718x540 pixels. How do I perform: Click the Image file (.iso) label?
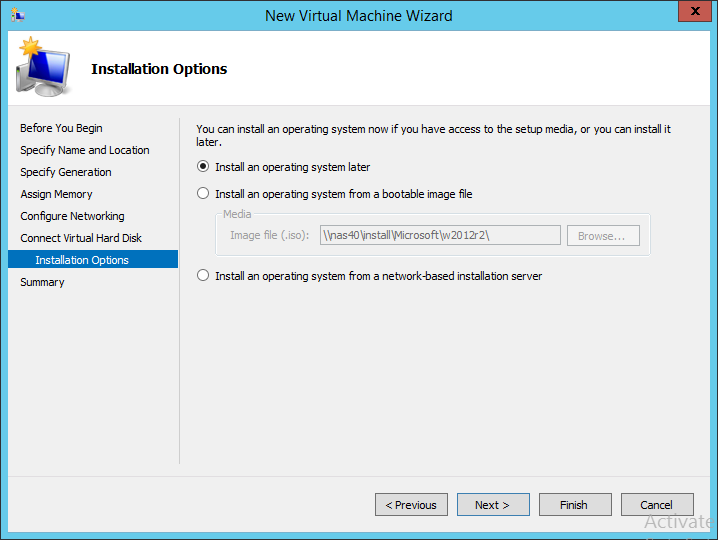269,235
